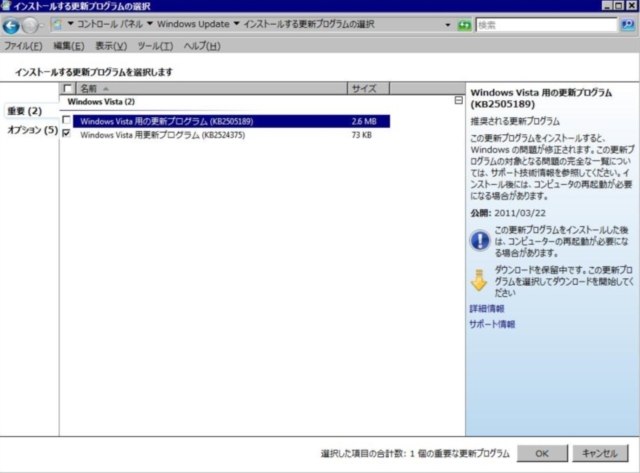Click into the 検索 search field
The image size is (640, 473).
pos(546,25)
